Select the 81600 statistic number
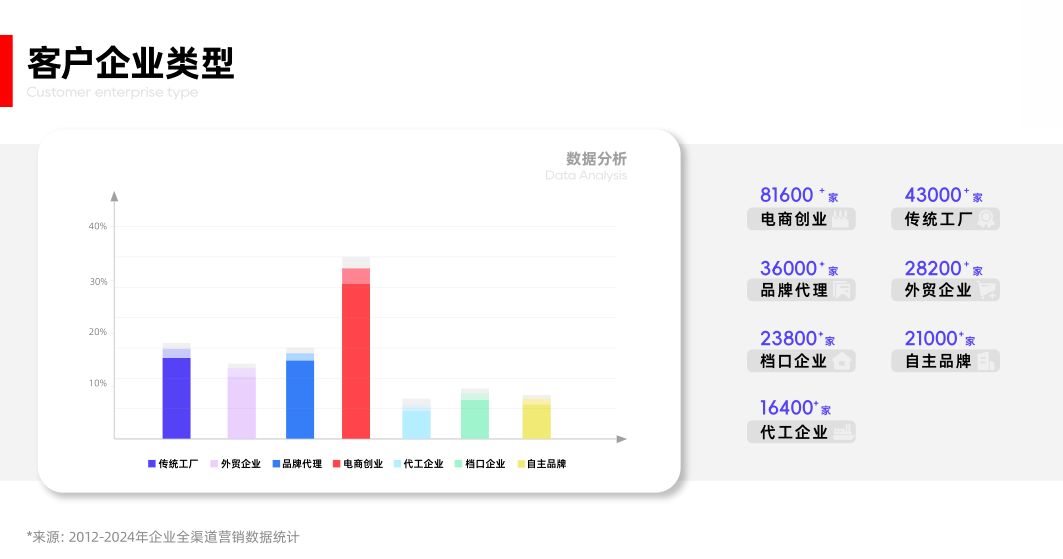1063x559 pixels. (x=787, y=195)
